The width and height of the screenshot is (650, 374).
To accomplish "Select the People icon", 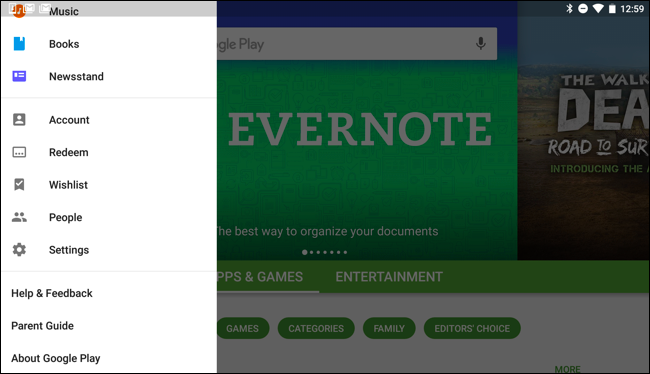I will pos(19,217).
